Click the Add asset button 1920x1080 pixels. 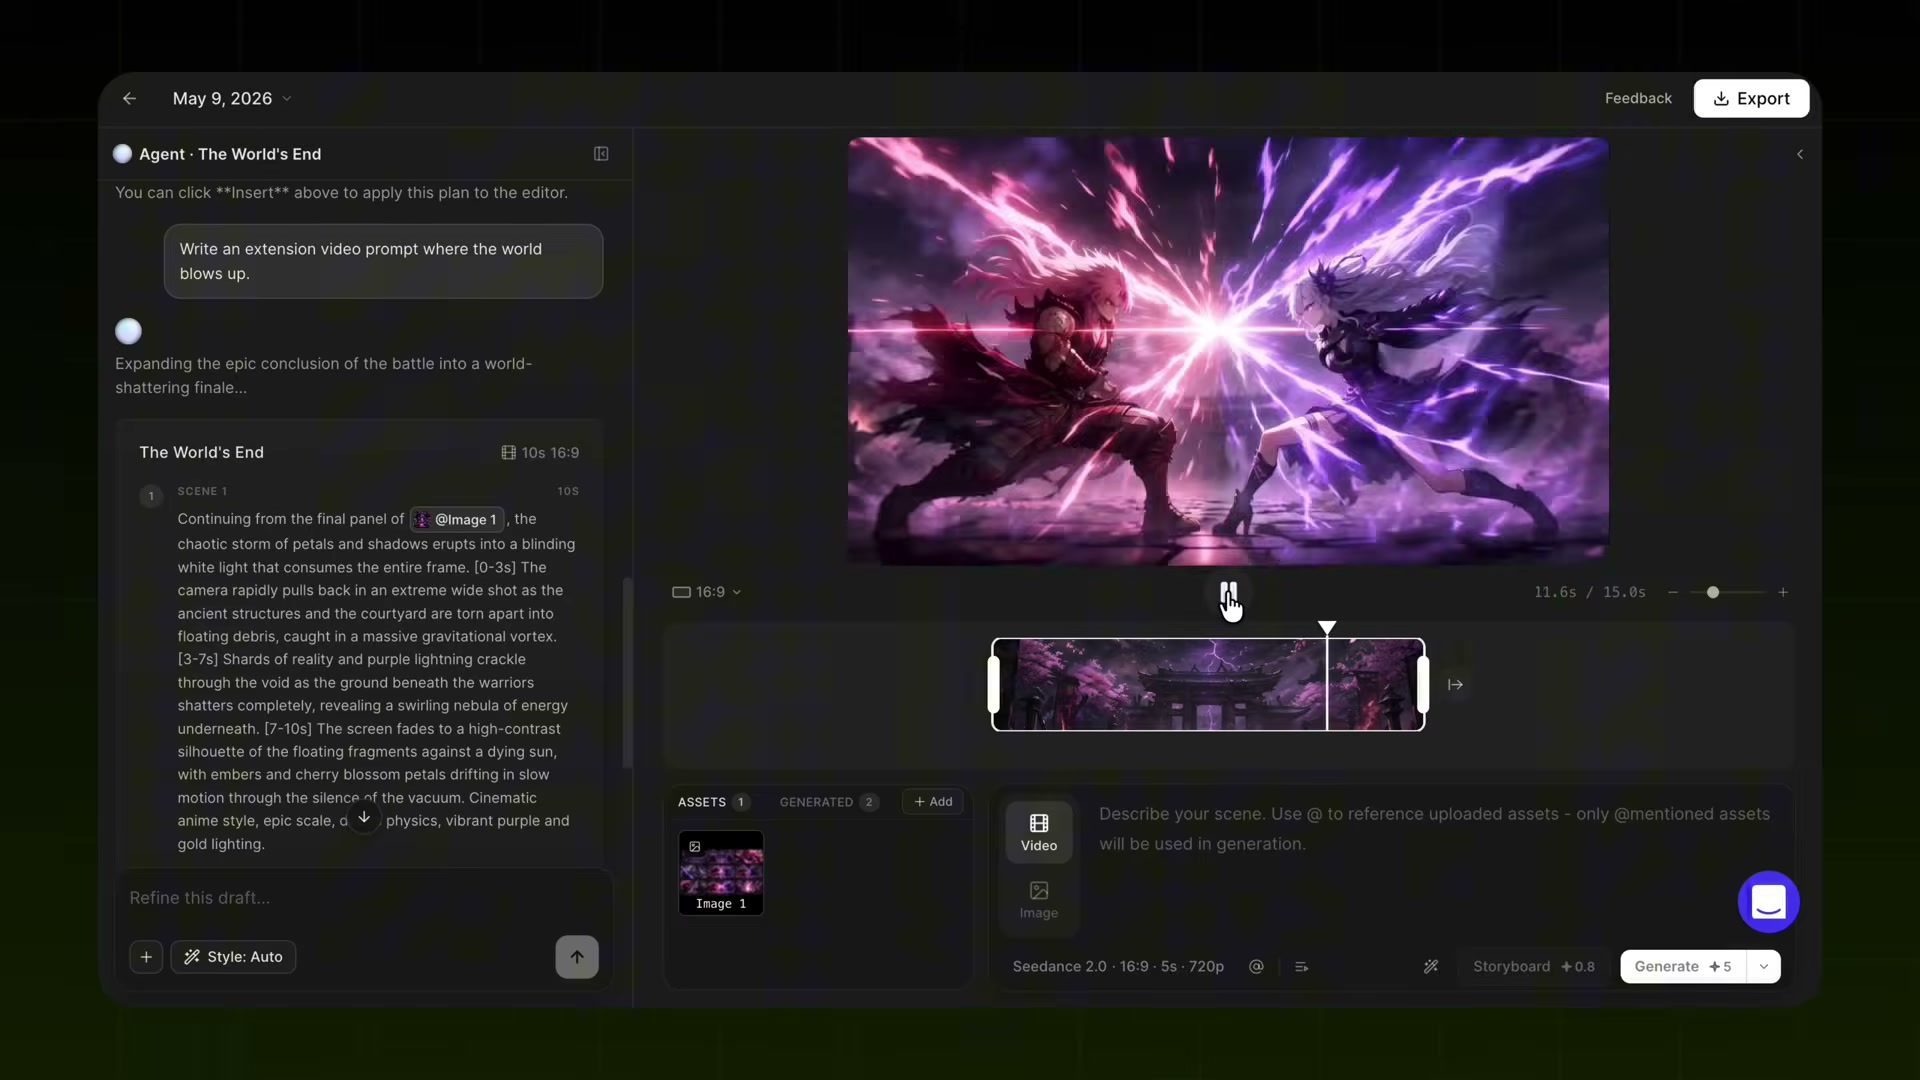[933, 802]
